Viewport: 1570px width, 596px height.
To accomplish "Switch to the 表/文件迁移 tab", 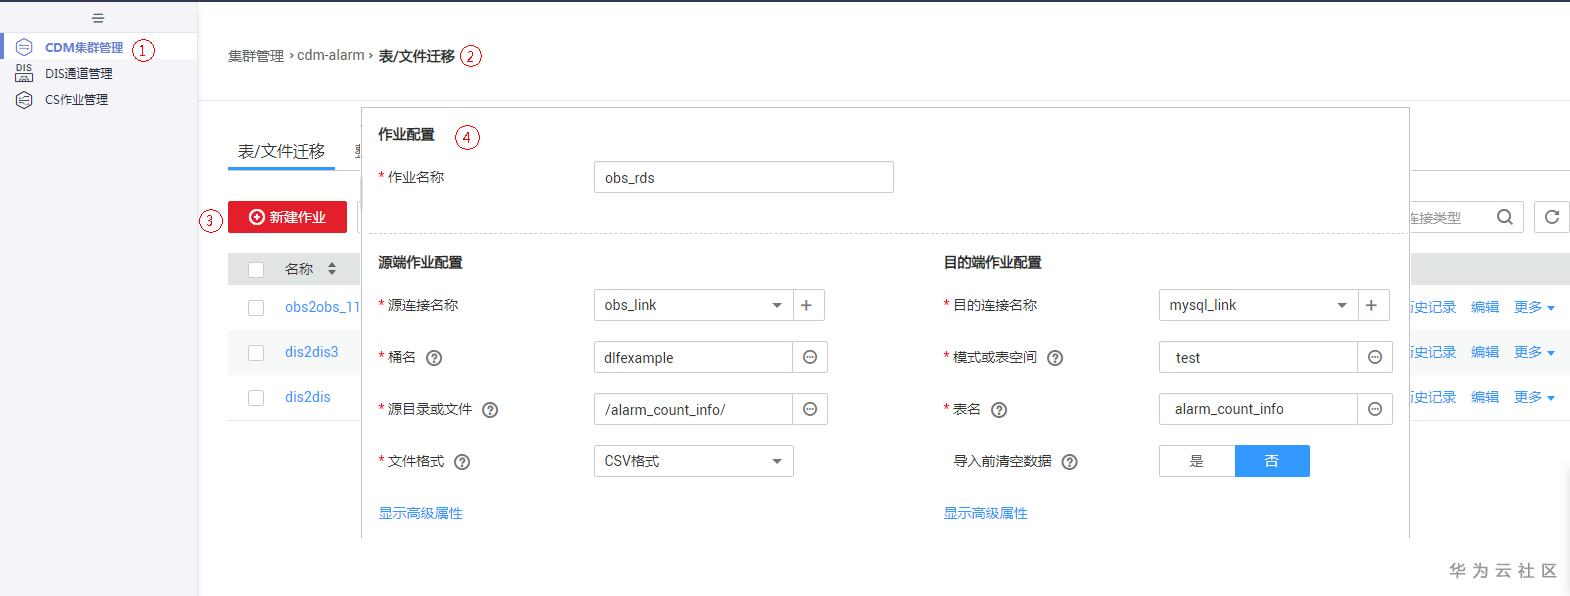I will pos(281,151).
